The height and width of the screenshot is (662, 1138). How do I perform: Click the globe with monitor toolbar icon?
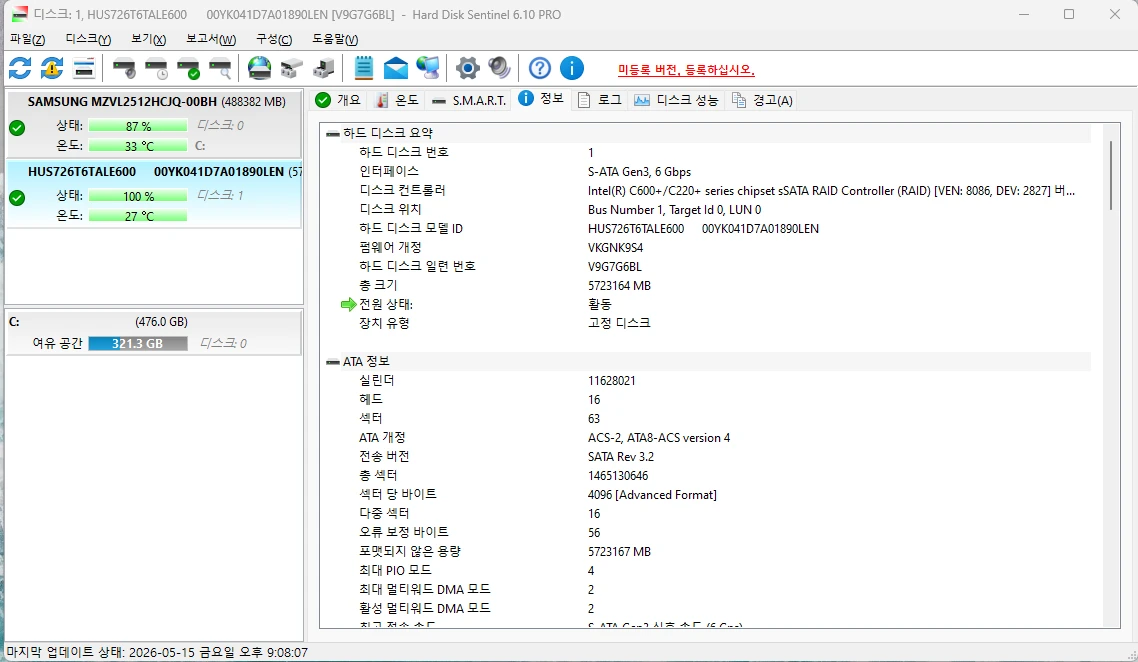(x=427, y=68)
